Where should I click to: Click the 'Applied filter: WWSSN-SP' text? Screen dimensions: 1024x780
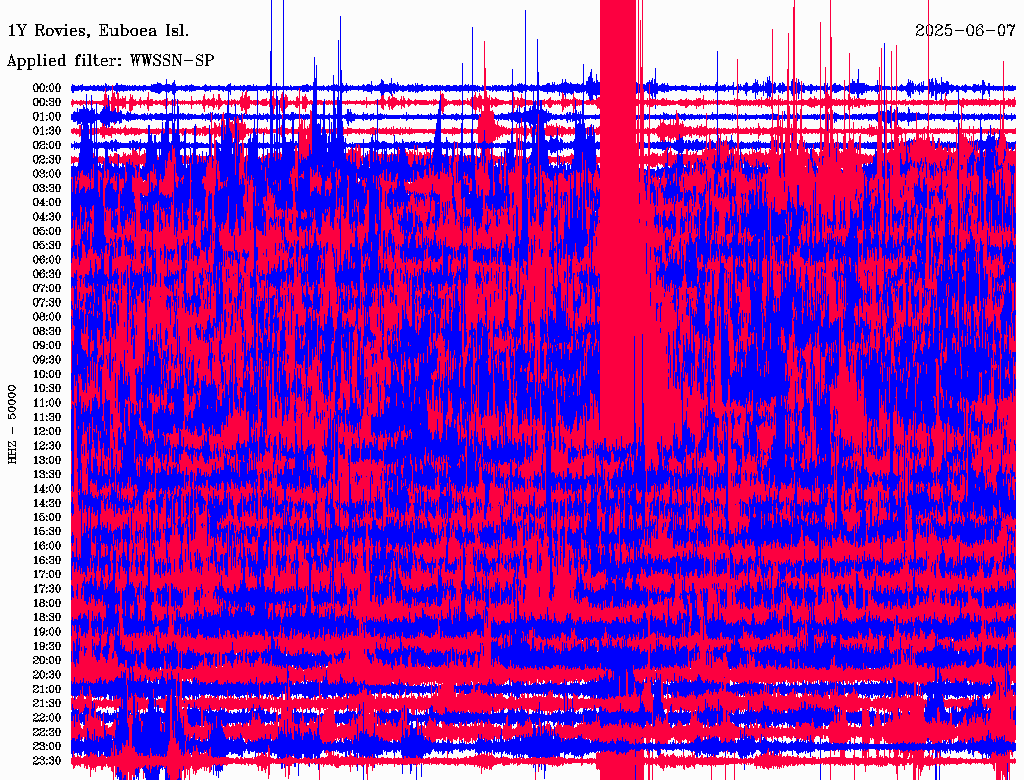[x=110, y=61]
